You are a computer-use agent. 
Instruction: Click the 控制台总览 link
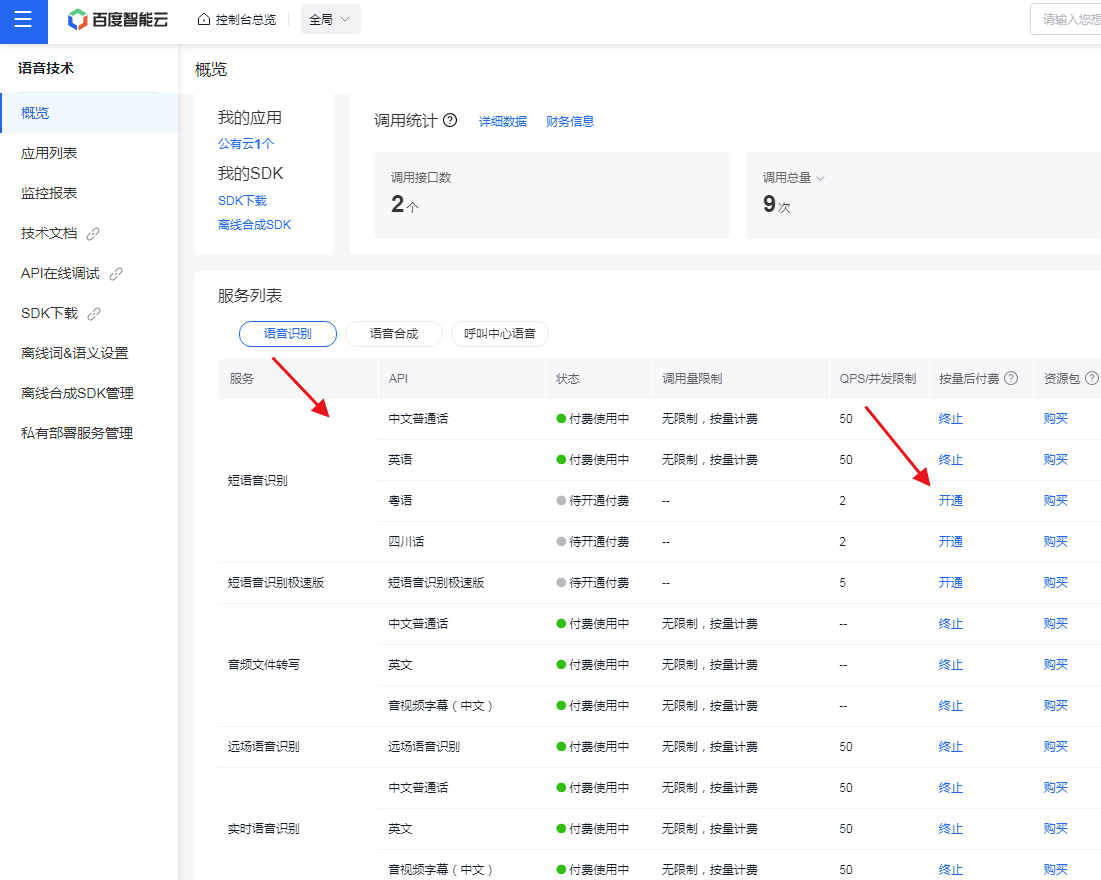(246, 20)
